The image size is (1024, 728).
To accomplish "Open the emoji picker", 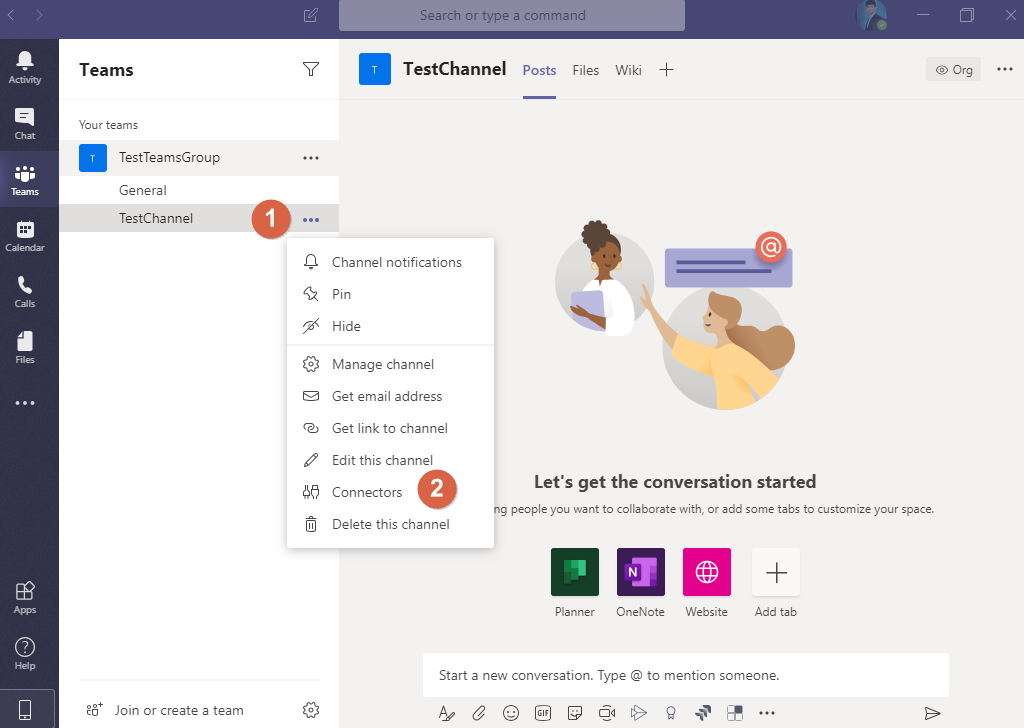I will 511,713.
